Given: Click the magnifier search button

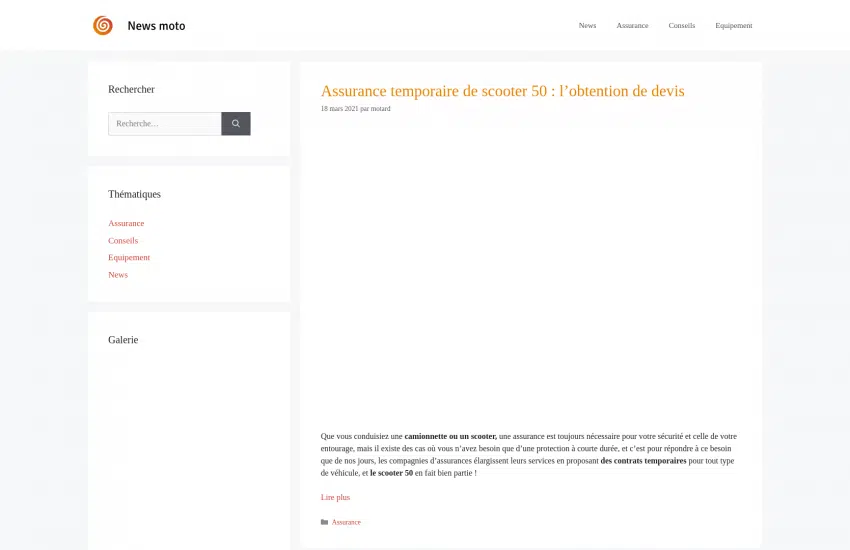Looking at the screenshot, I should tap(236, 124).
